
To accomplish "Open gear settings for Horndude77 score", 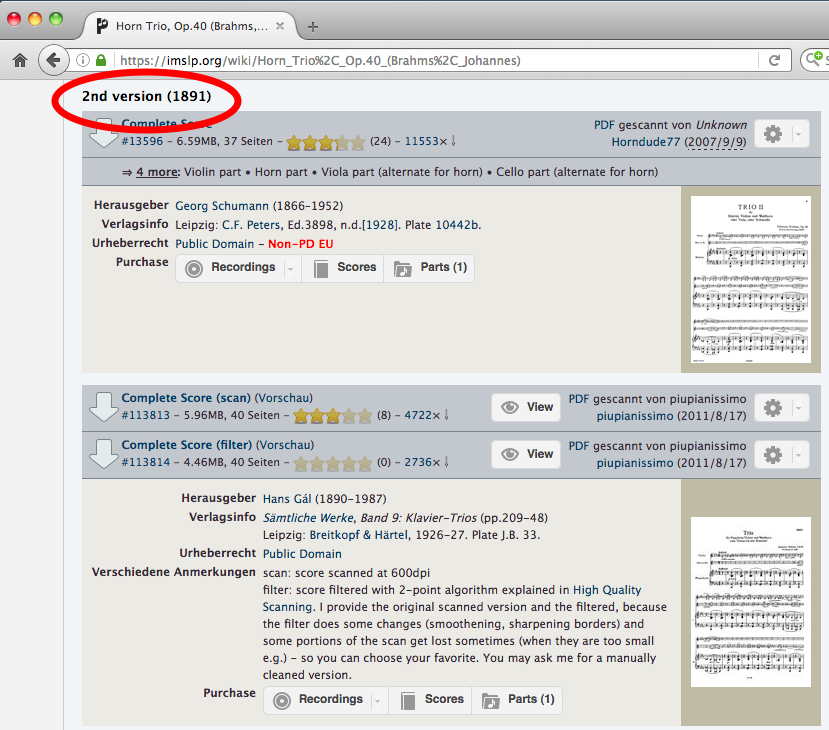I will [780, 134].
